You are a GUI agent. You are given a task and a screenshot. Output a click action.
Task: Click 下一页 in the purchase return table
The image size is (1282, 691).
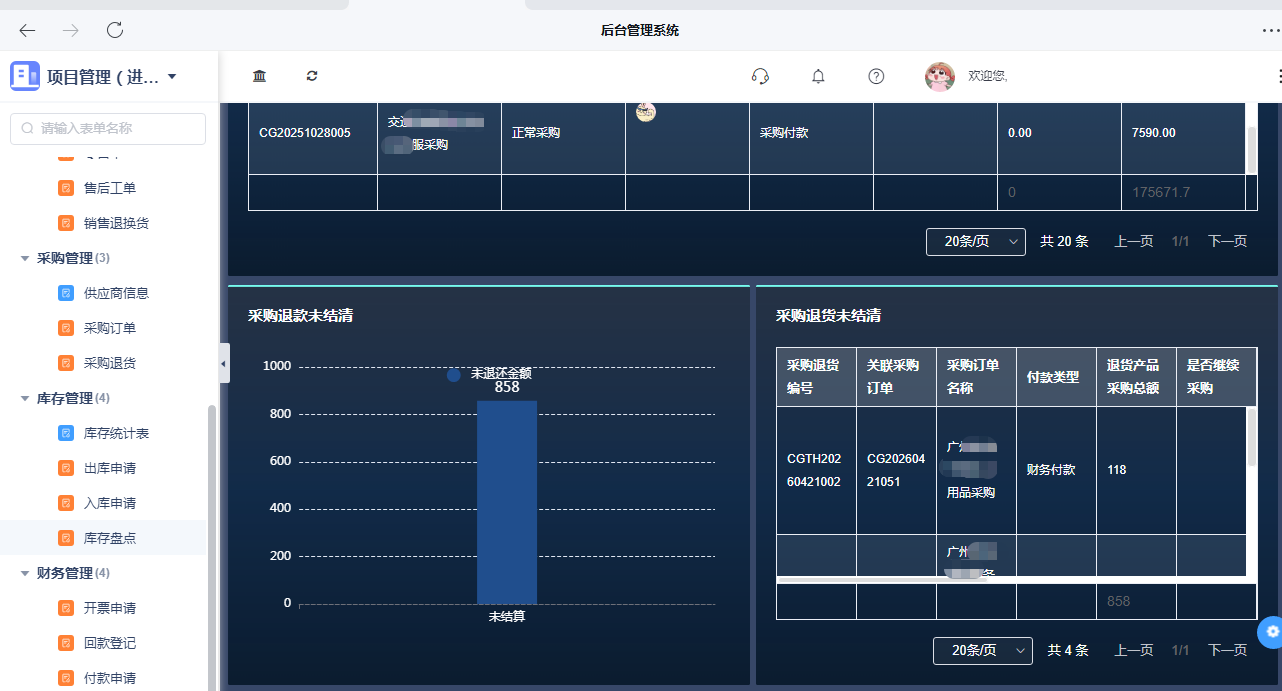[1227, 650]
